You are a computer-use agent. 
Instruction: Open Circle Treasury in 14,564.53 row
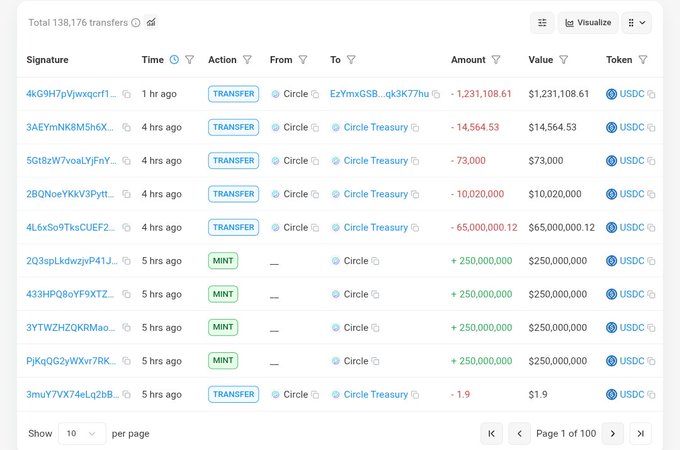pos(376,127)
